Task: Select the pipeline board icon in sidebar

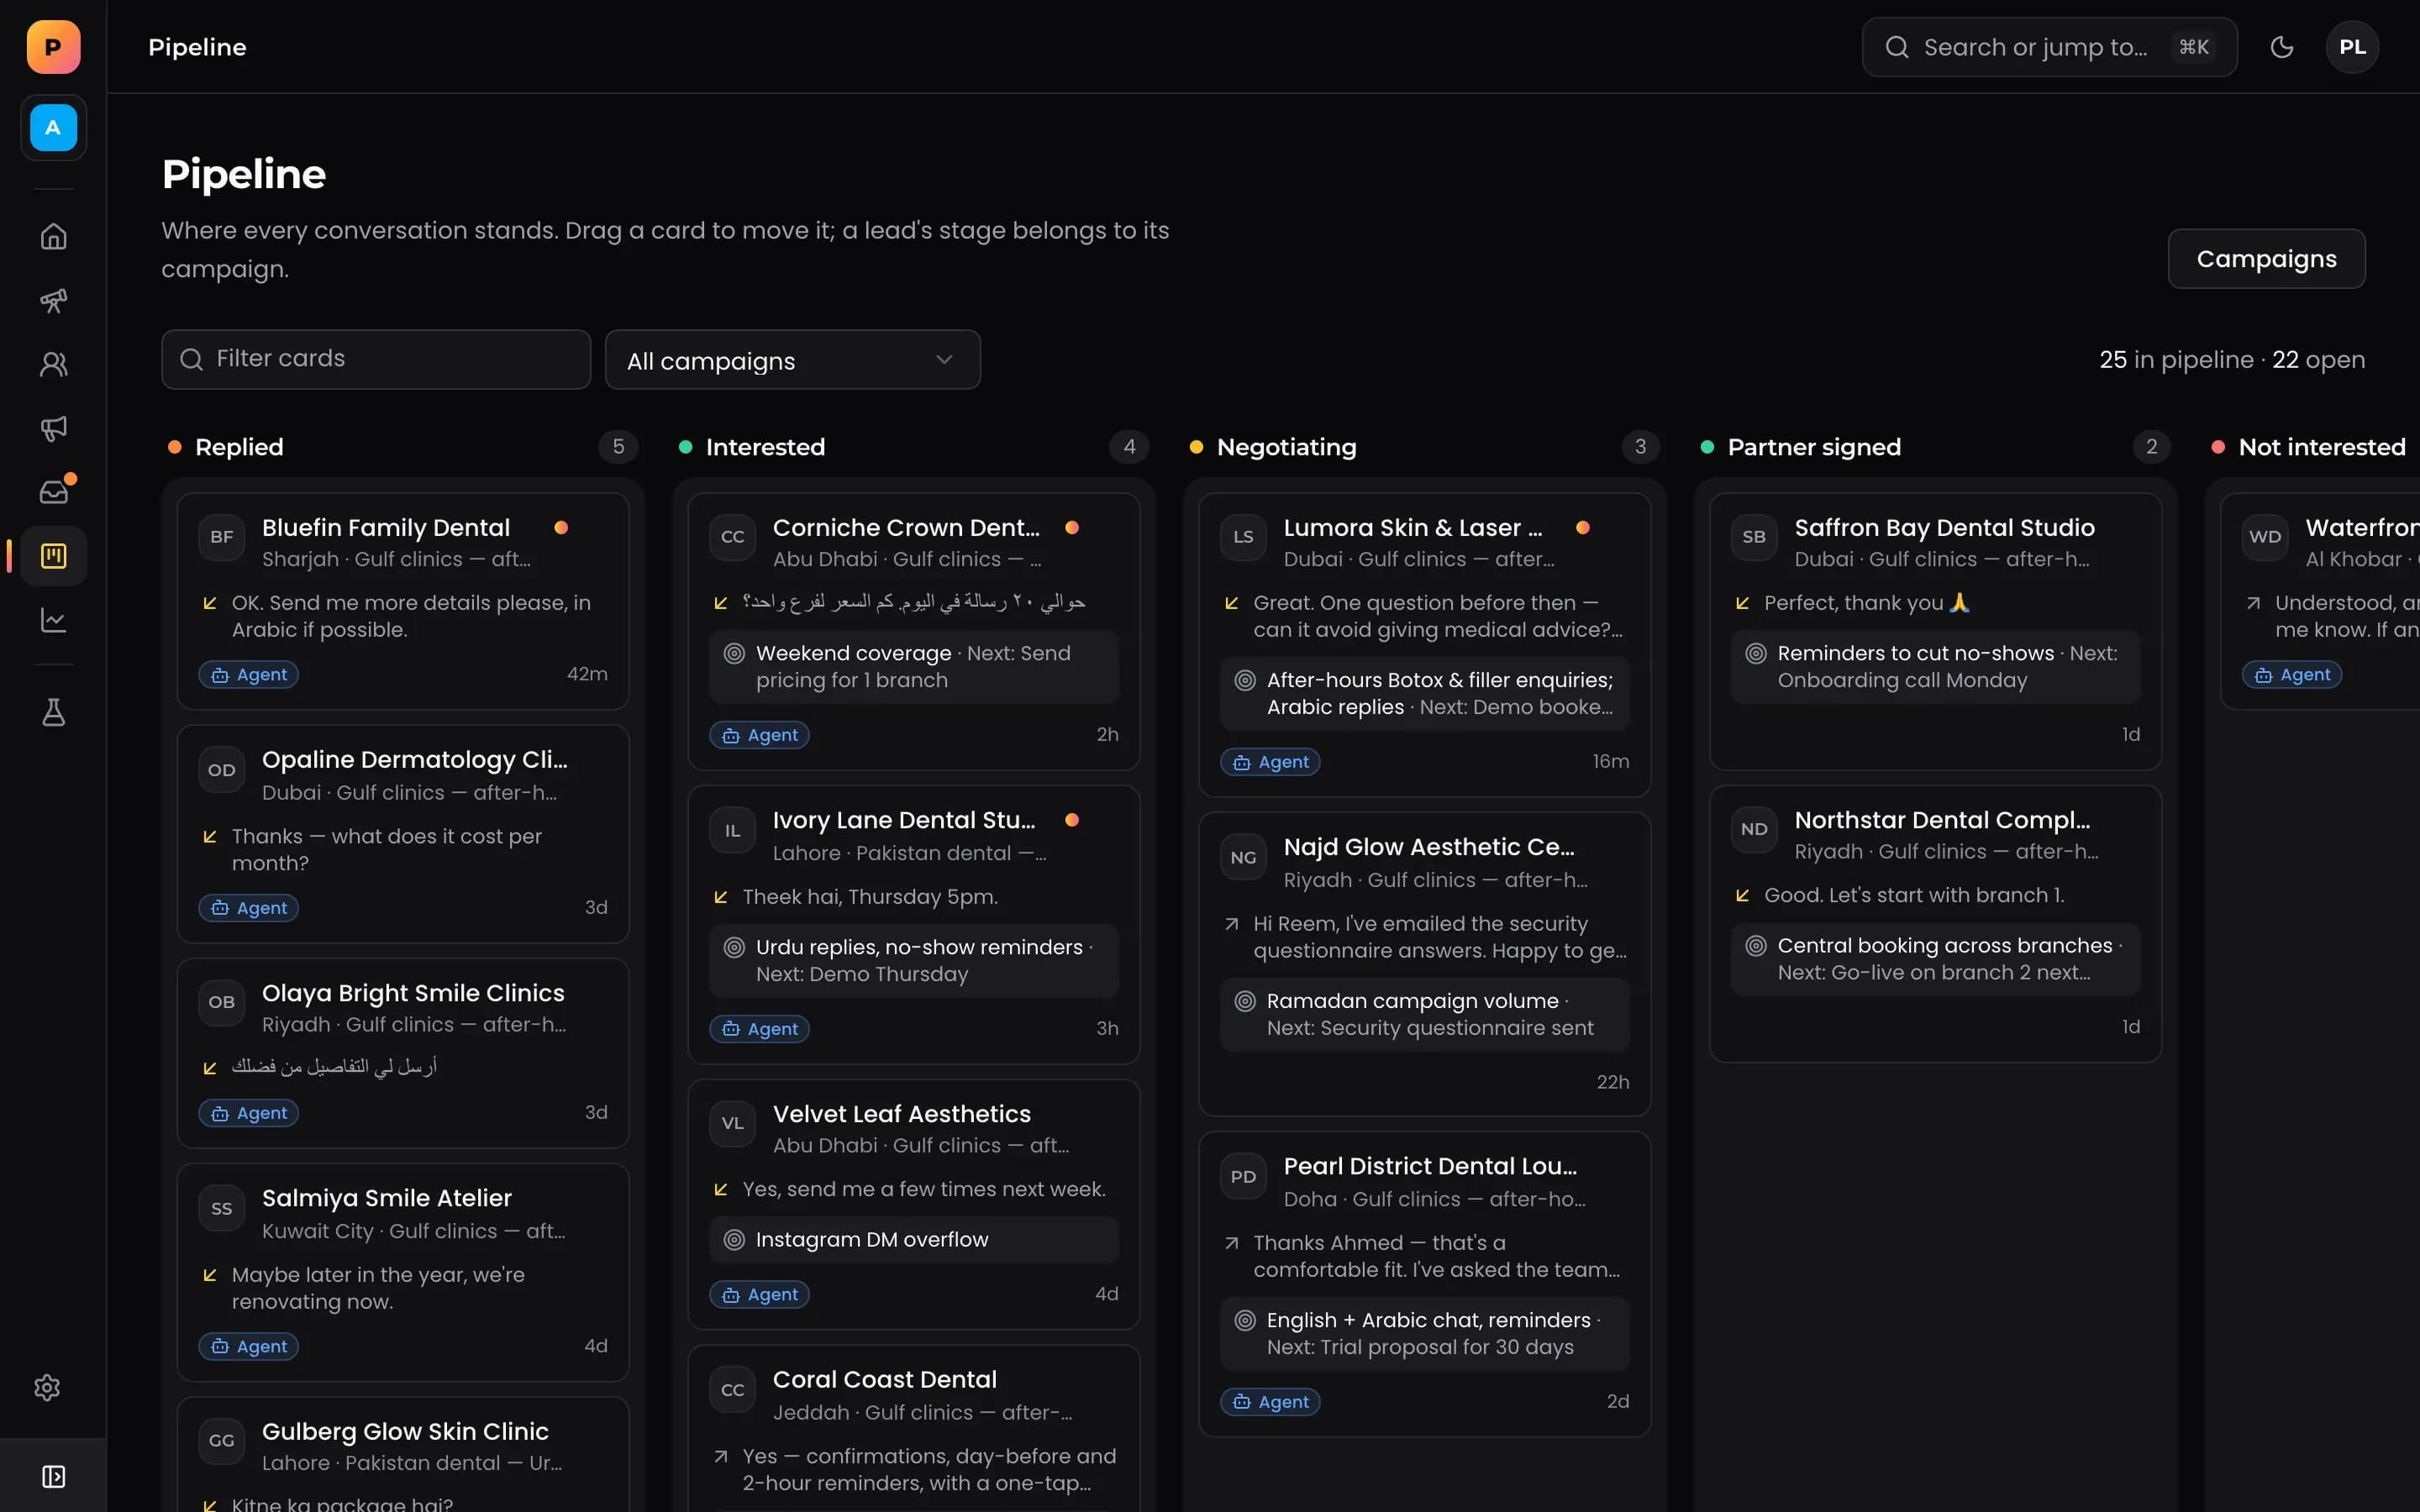Action: pos(53,556)
